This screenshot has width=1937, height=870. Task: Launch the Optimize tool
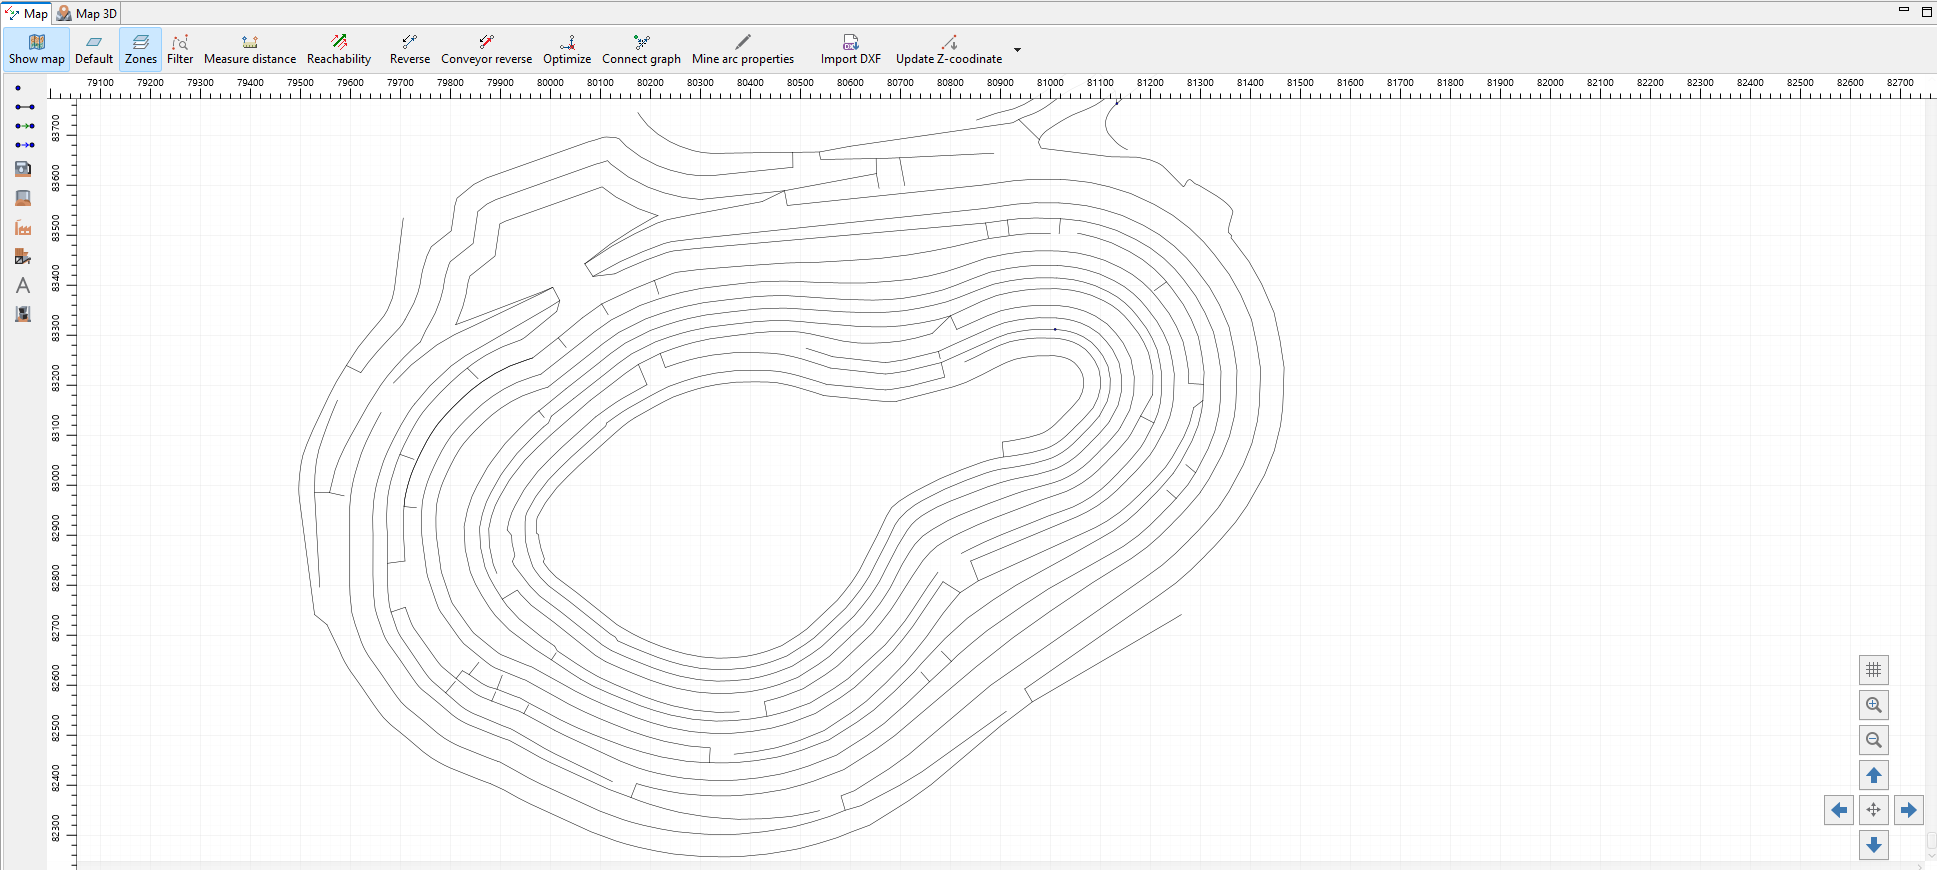567,49
